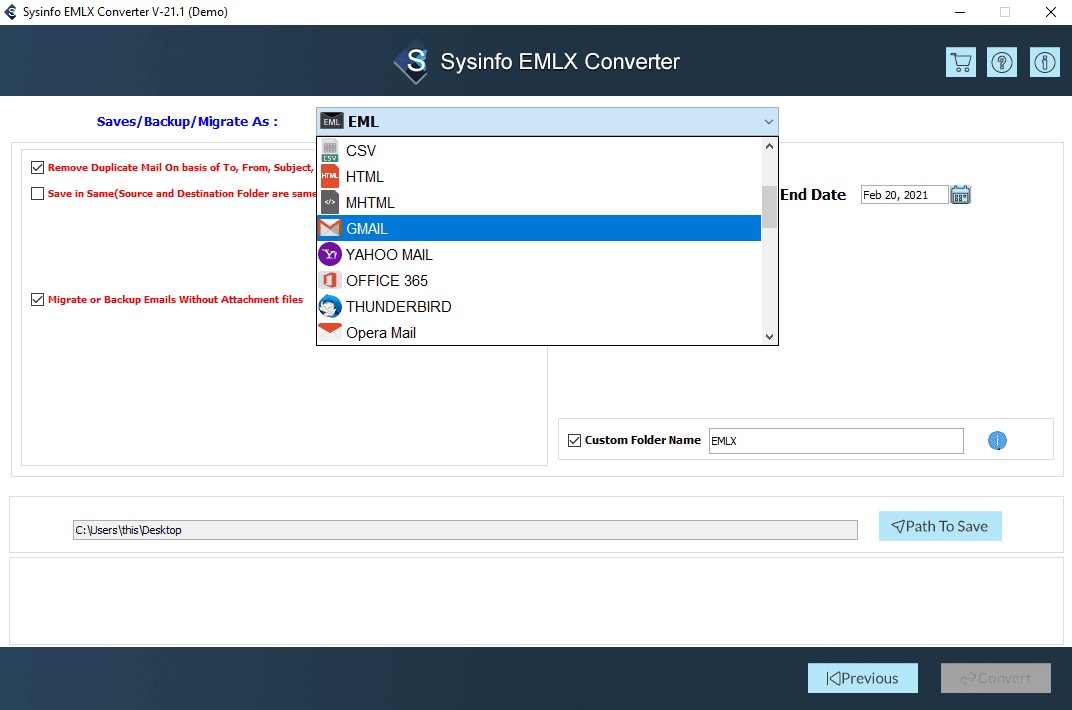Click the EML icon in the combo box
Screen dimensions: 1072x710
pos(332,122)
